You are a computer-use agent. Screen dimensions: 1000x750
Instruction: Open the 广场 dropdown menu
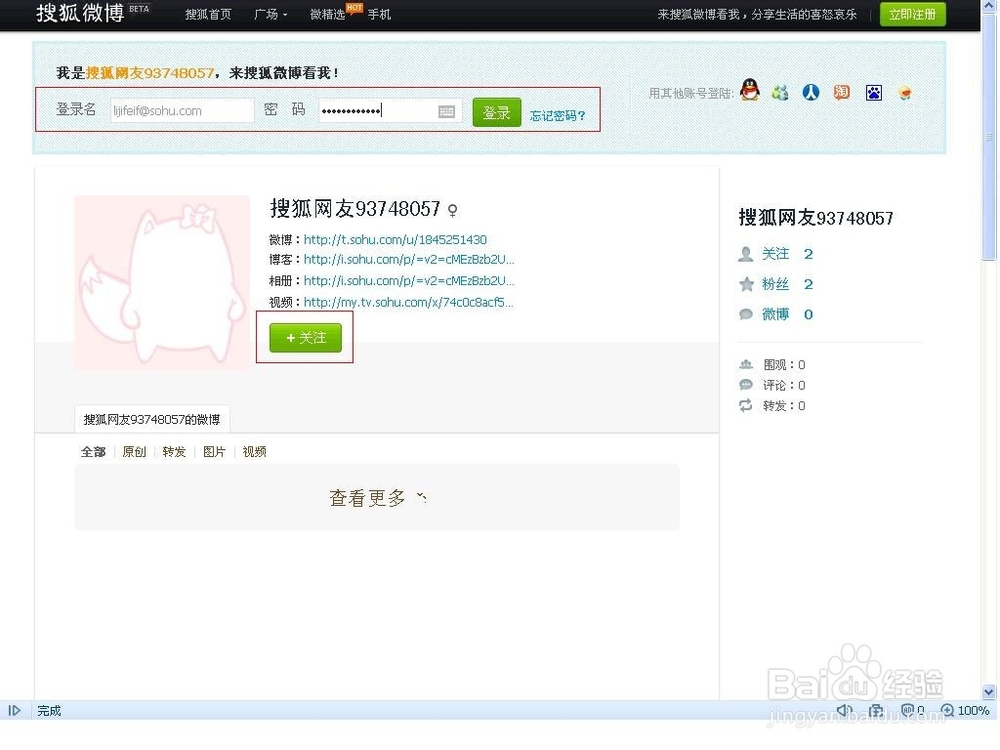click(270, 14)
